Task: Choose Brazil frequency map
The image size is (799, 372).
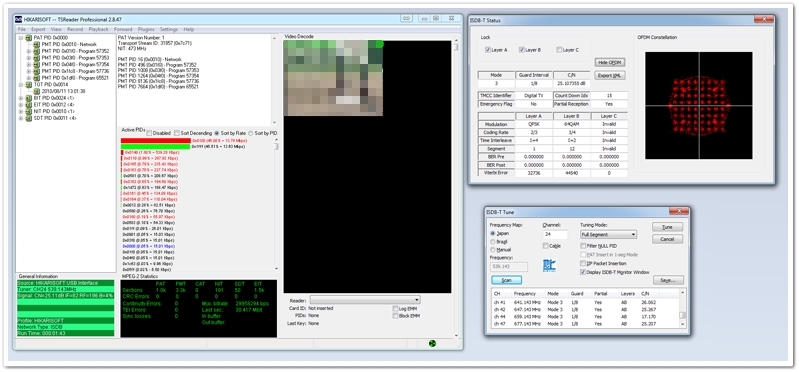Action: coord(492,242)
